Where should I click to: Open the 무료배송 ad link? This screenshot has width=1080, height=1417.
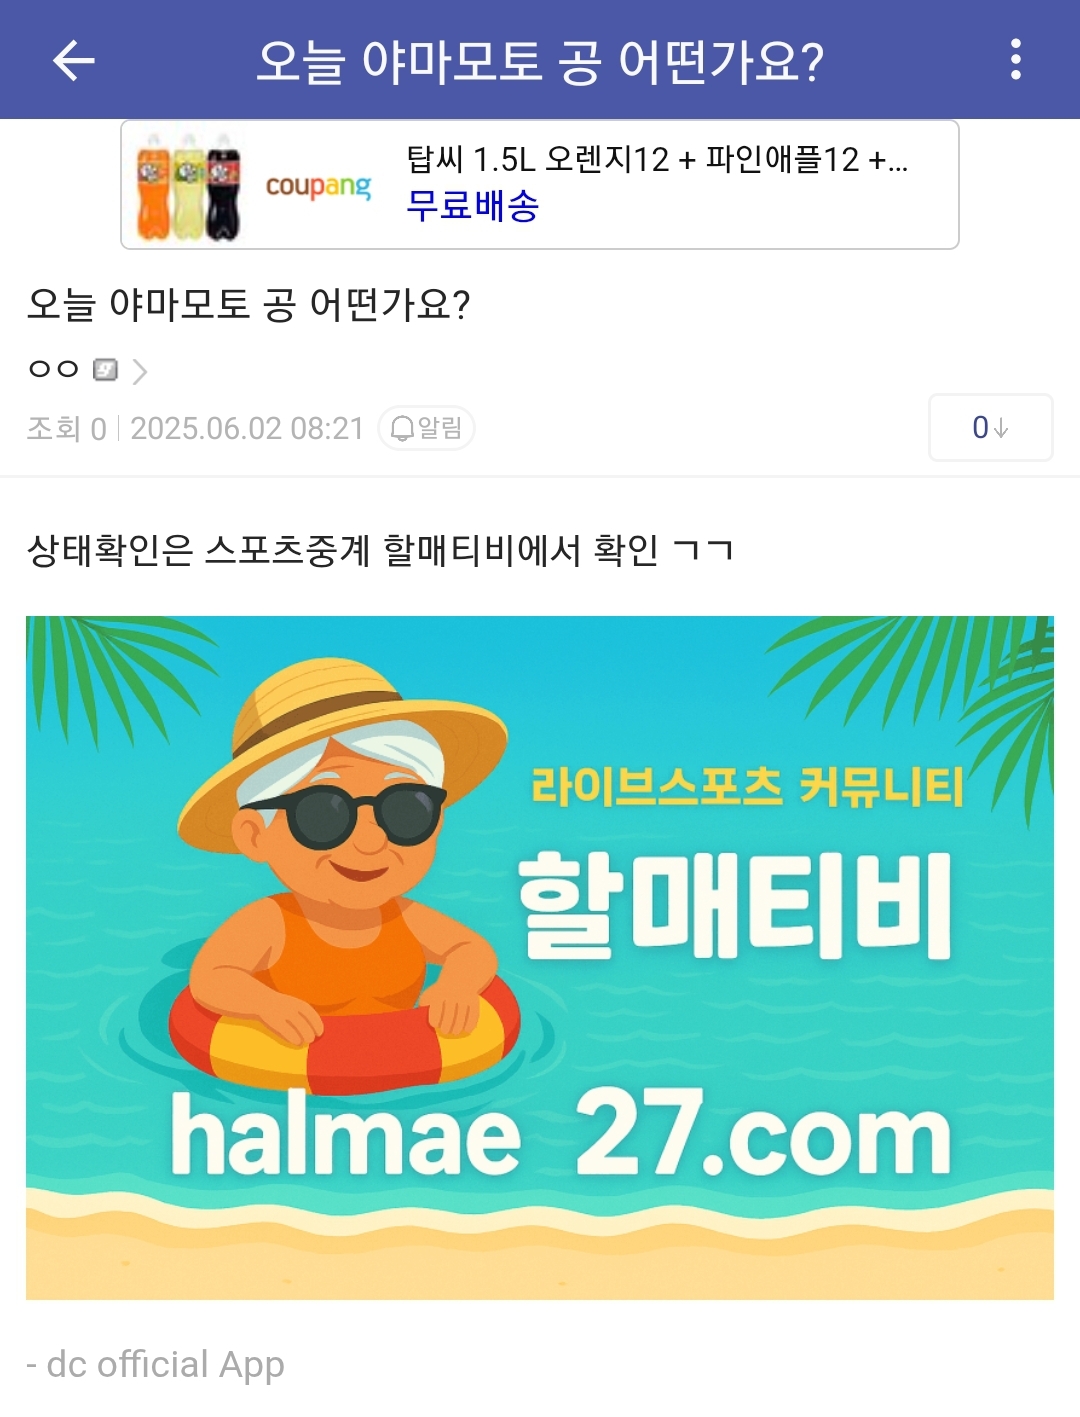(473, 206)
